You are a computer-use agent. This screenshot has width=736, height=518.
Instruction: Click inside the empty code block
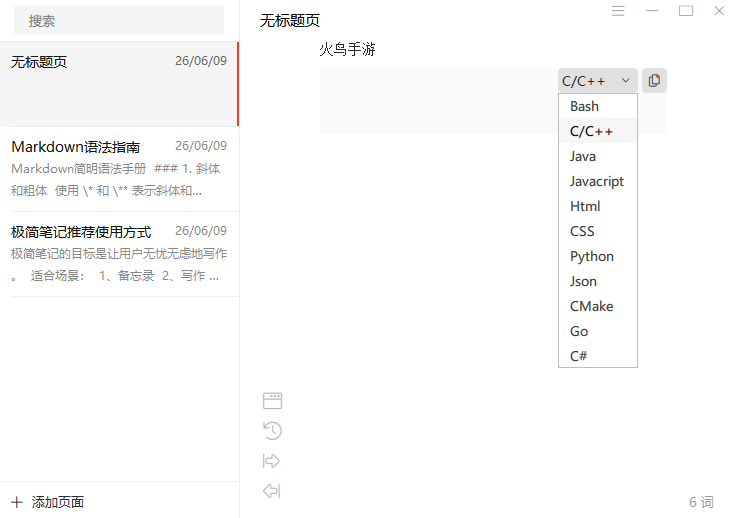[x=438, y=101]
